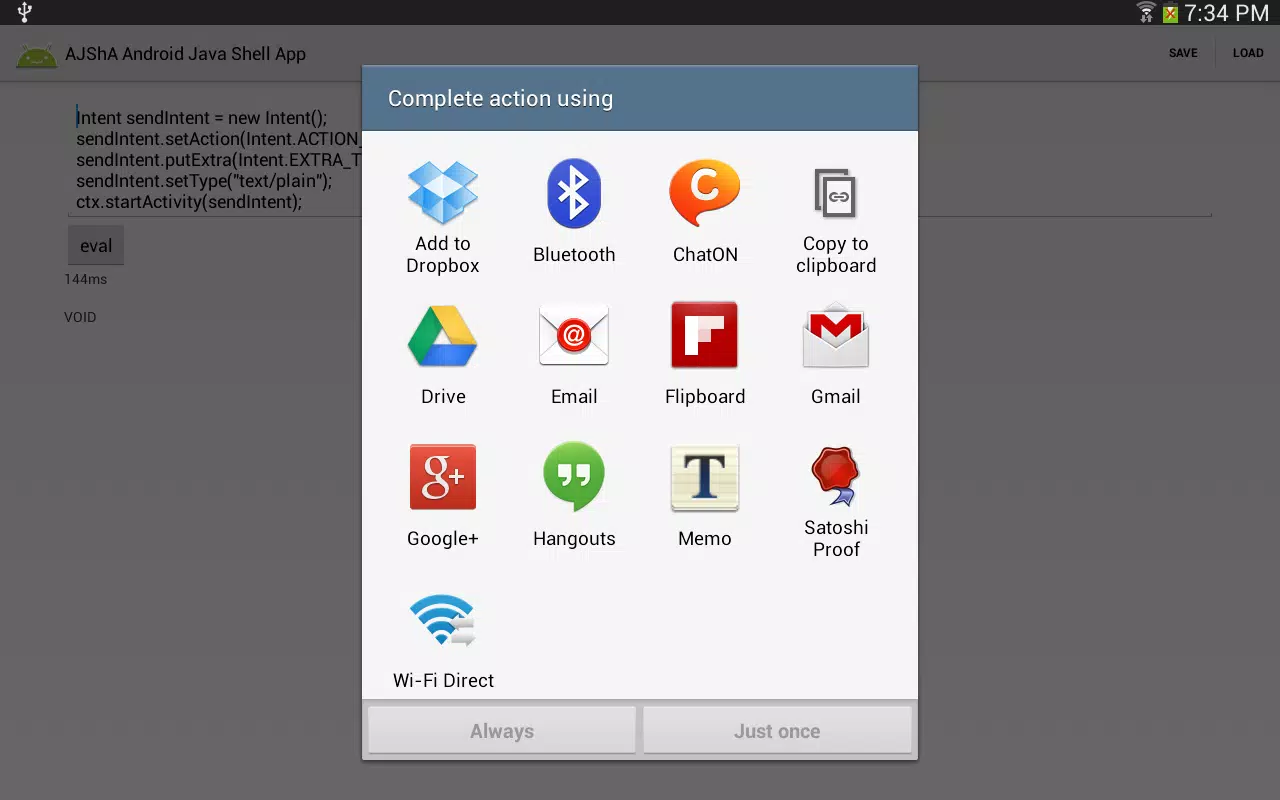
Task: Tap the Just once button
Action: point(777,731)
